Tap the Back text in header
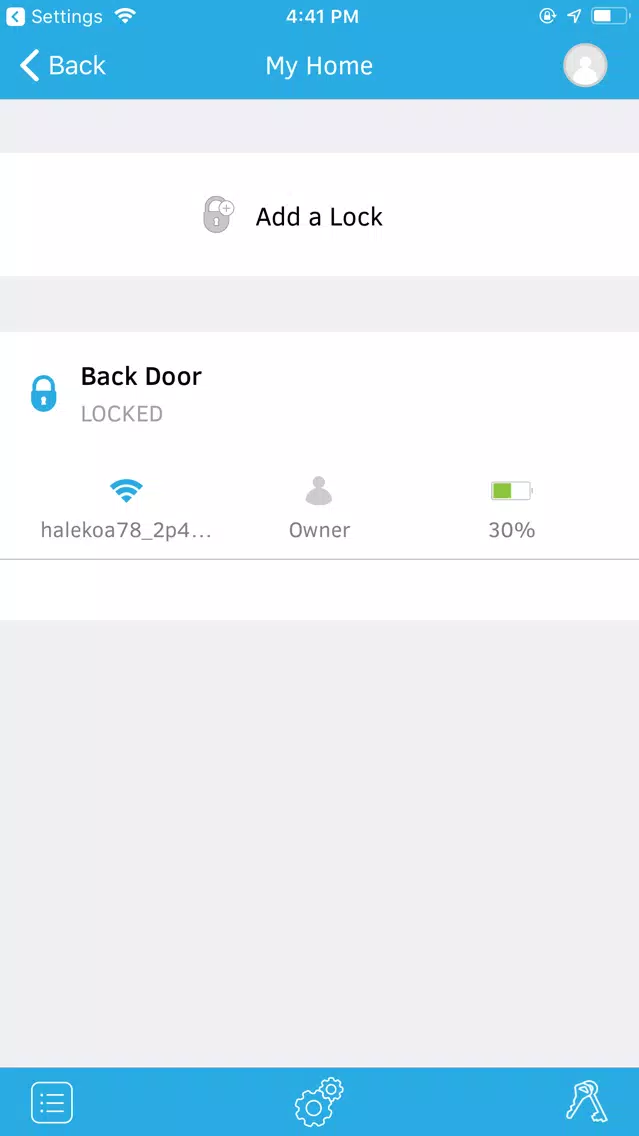Viewport: 639px width, 1136px height. click(x=77, y=65)
